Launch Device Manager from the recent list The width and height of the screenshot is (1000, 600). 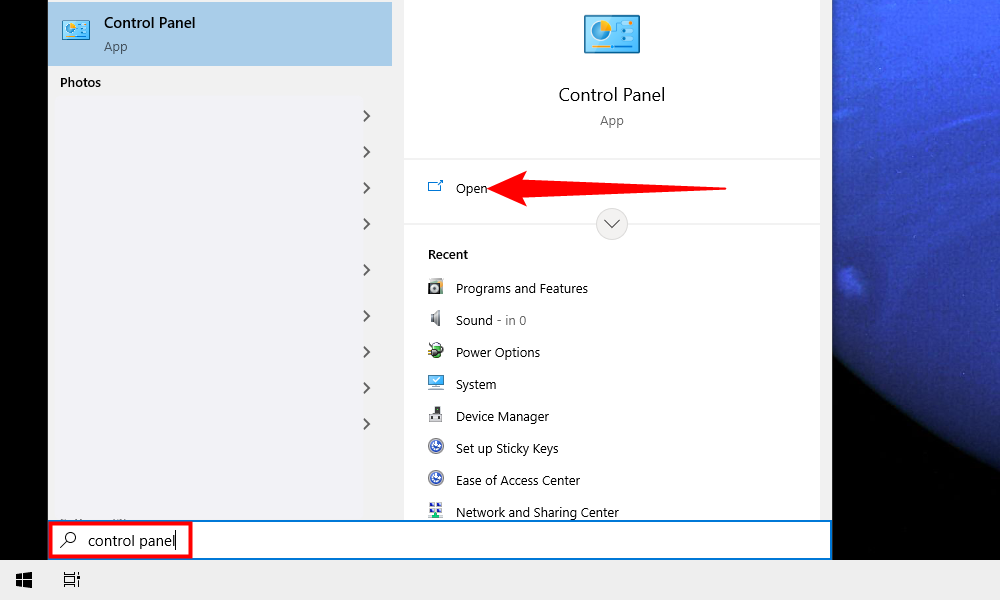tap(502, 416)
